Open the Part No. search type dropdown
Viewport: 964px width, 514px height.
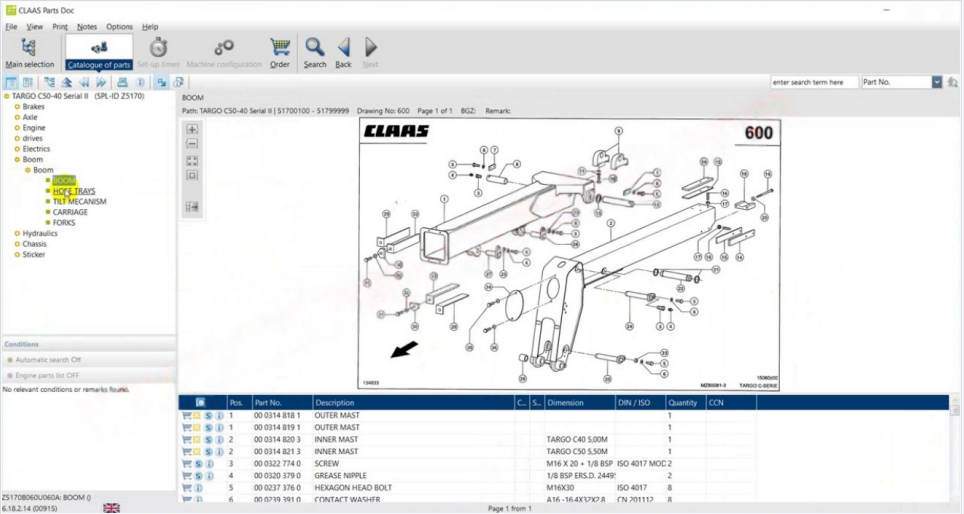pos(937,82)
